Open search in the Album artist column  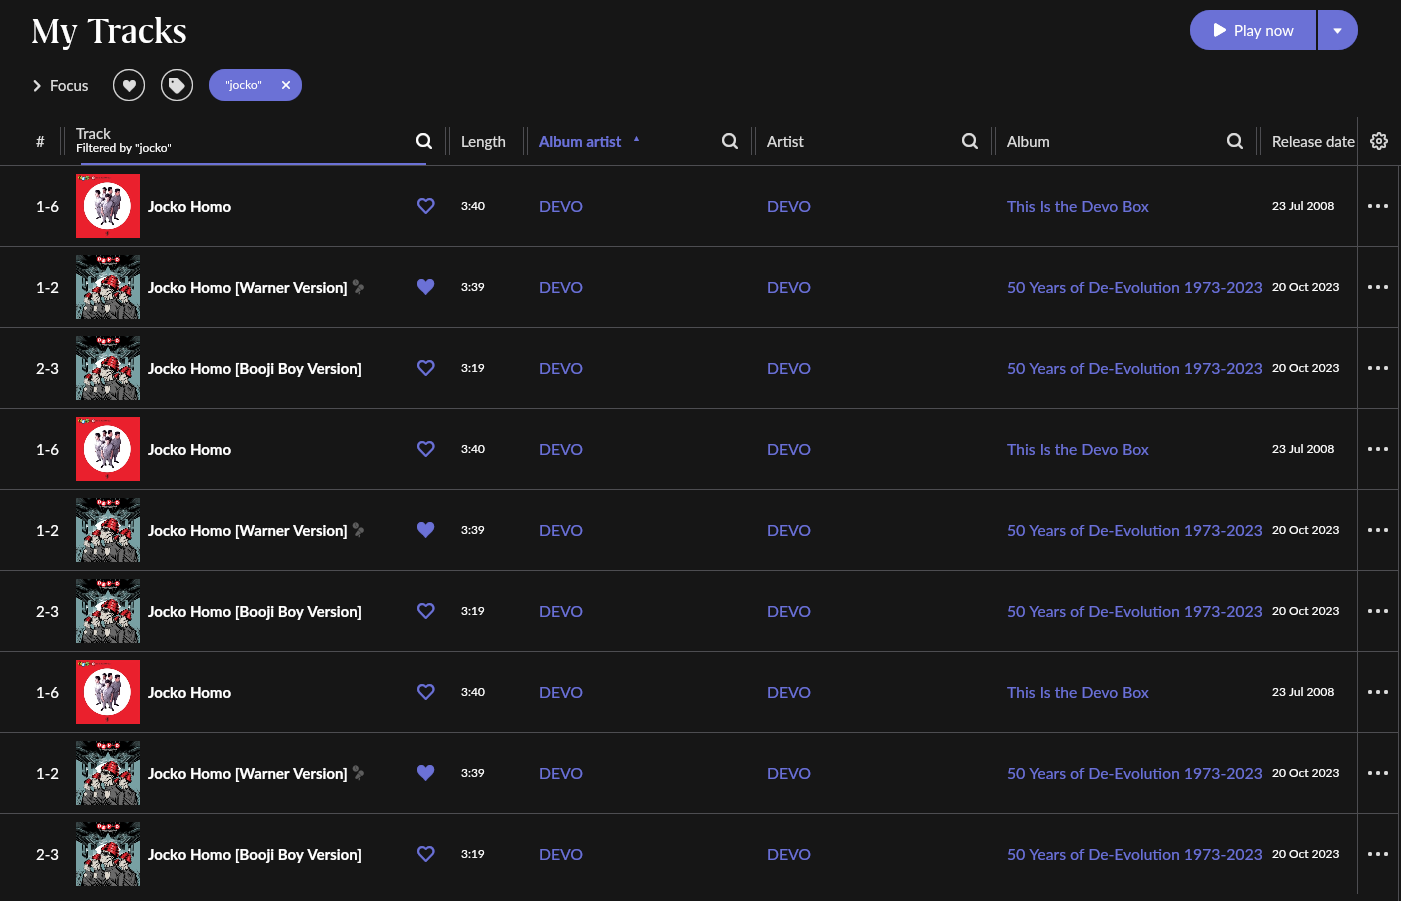click(x=730, y=141)
